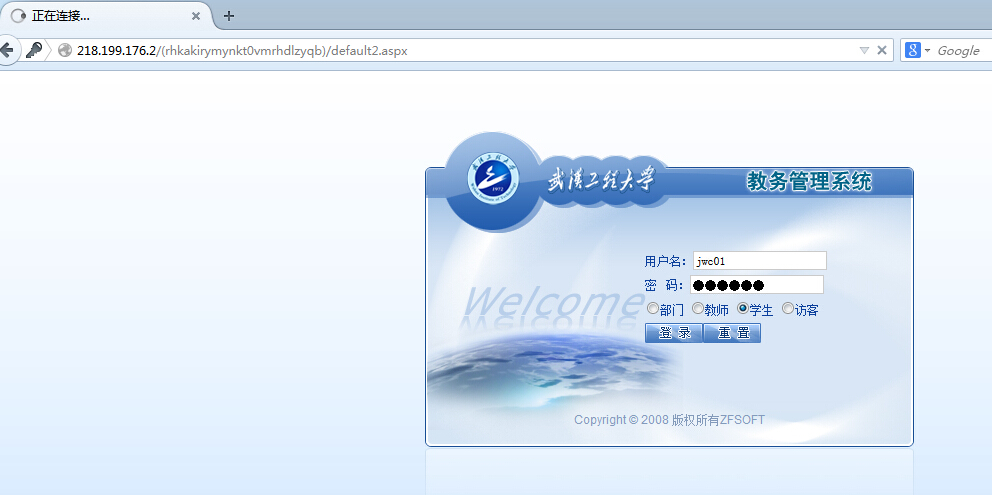Select the 部门 radio button

tap(652, 309)
